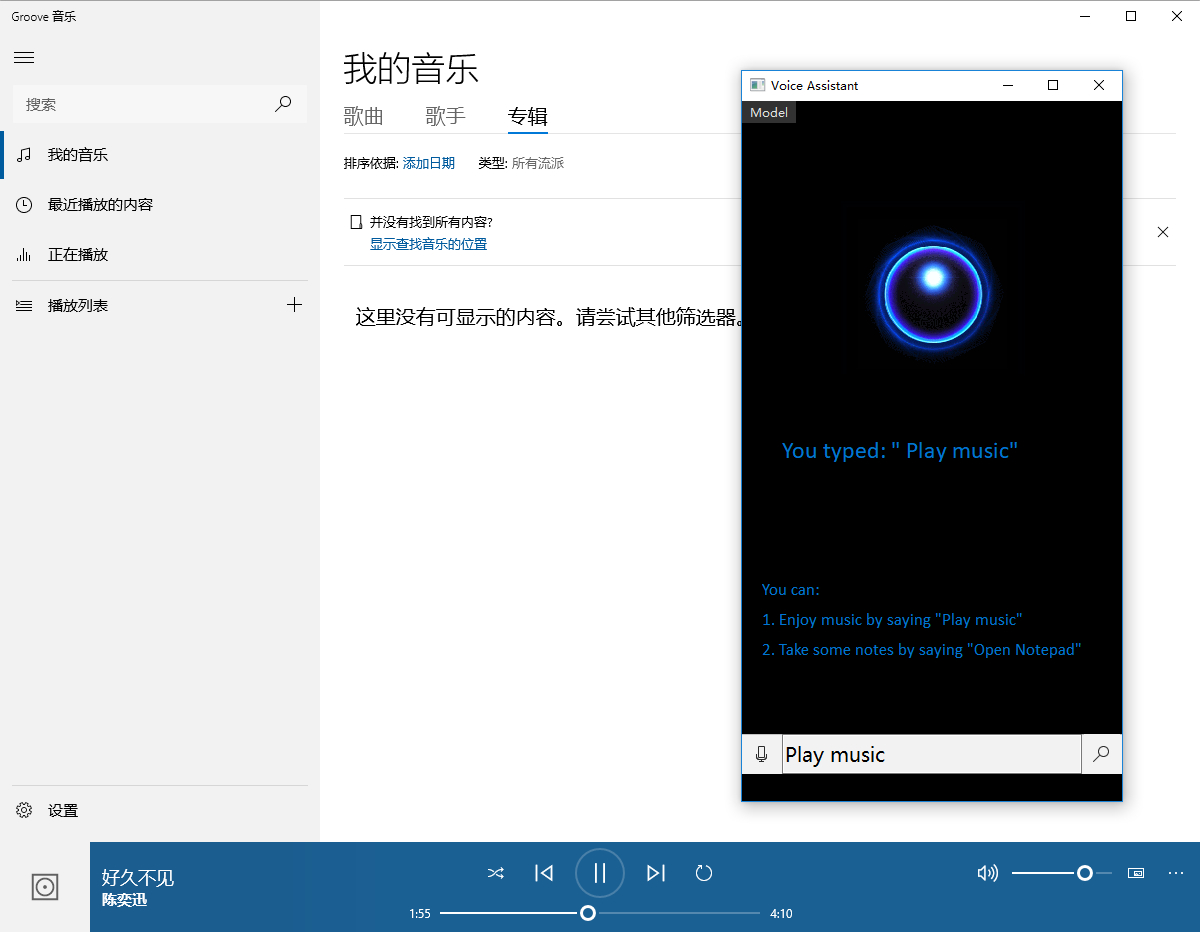
Task: Click the Play music text input field
Action: point(930,754)
